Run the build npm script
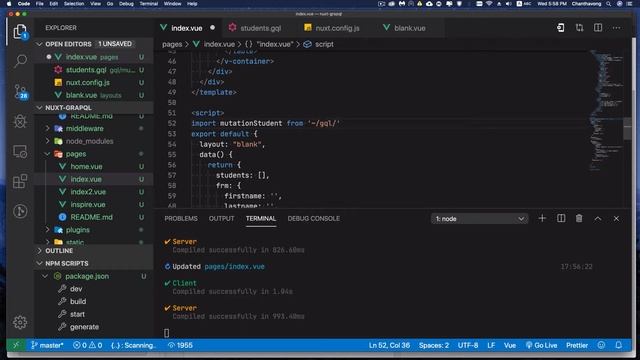The image size is (640, 360). pos(78,302)
